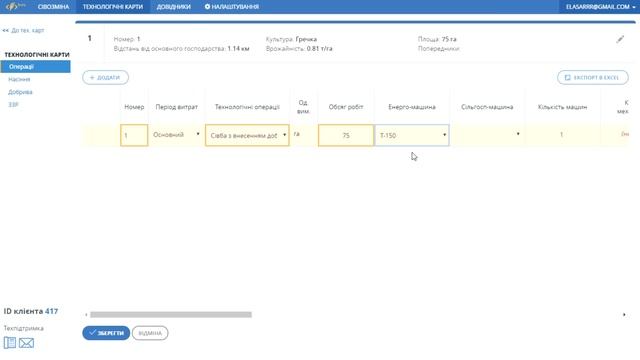Select the ЗЗР sidebar item
Screen dimensions: 640x360
point(13,104)
